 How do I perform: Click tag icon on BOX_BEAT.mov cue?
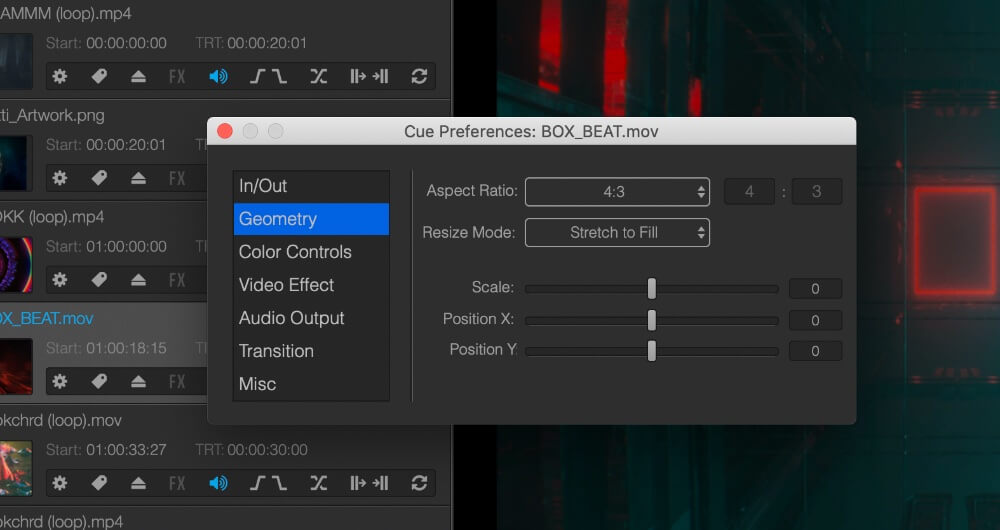coord(99,381)
